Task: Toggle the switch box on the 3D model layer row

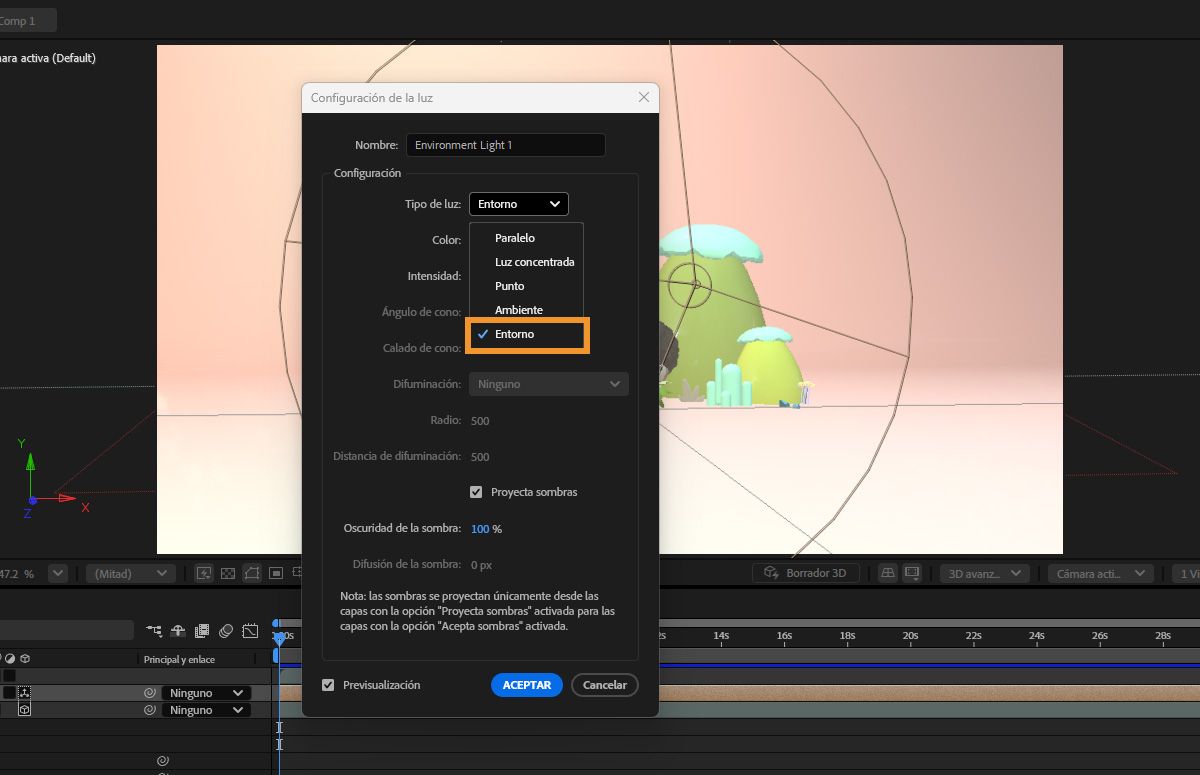Action: 9,693
